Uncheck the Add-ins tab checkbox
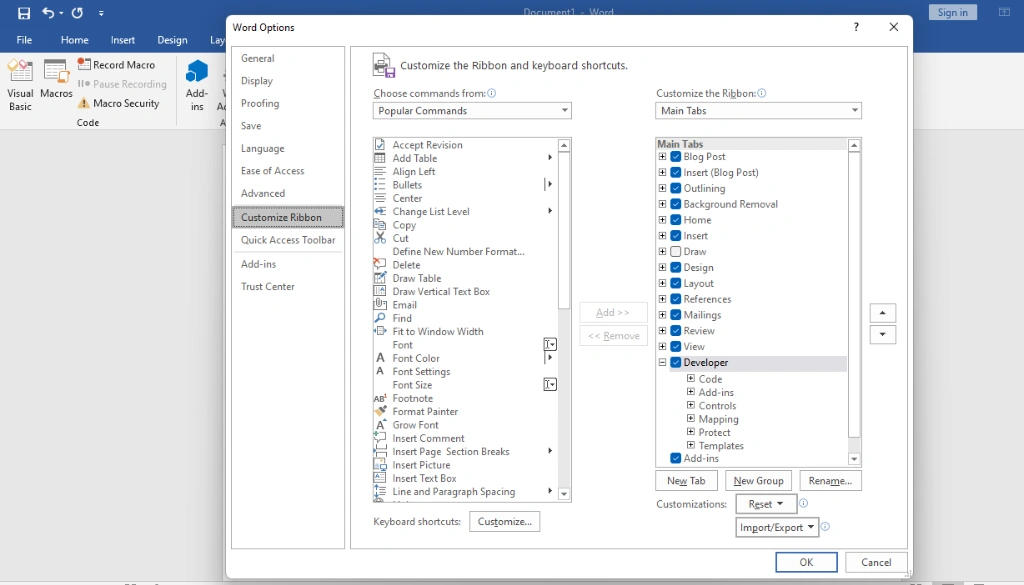The width and height of the screenshot is (1024, 585). [676, 458]
